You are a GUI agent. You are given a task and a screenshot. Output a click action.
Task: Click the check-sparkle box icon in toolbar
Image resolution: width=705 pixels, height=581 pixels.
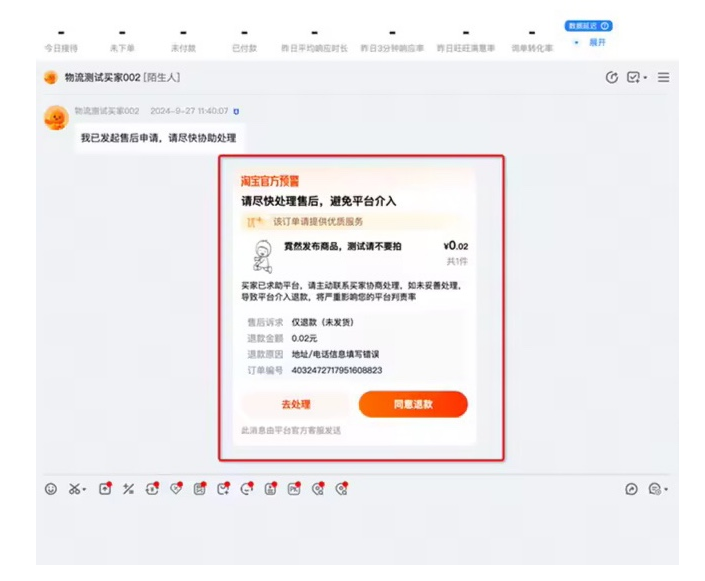[x=223, y=489]
